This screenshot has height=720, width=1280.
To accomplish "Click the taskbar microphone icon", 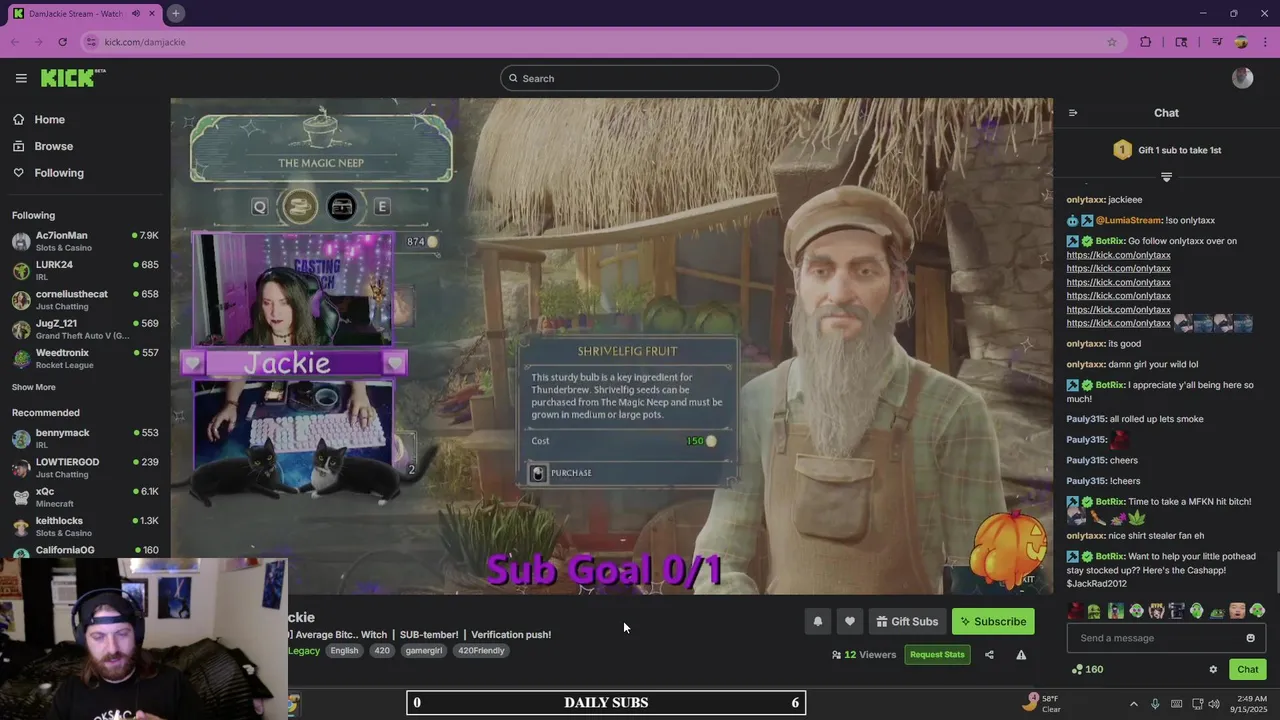I will (x=1155, y=704).
